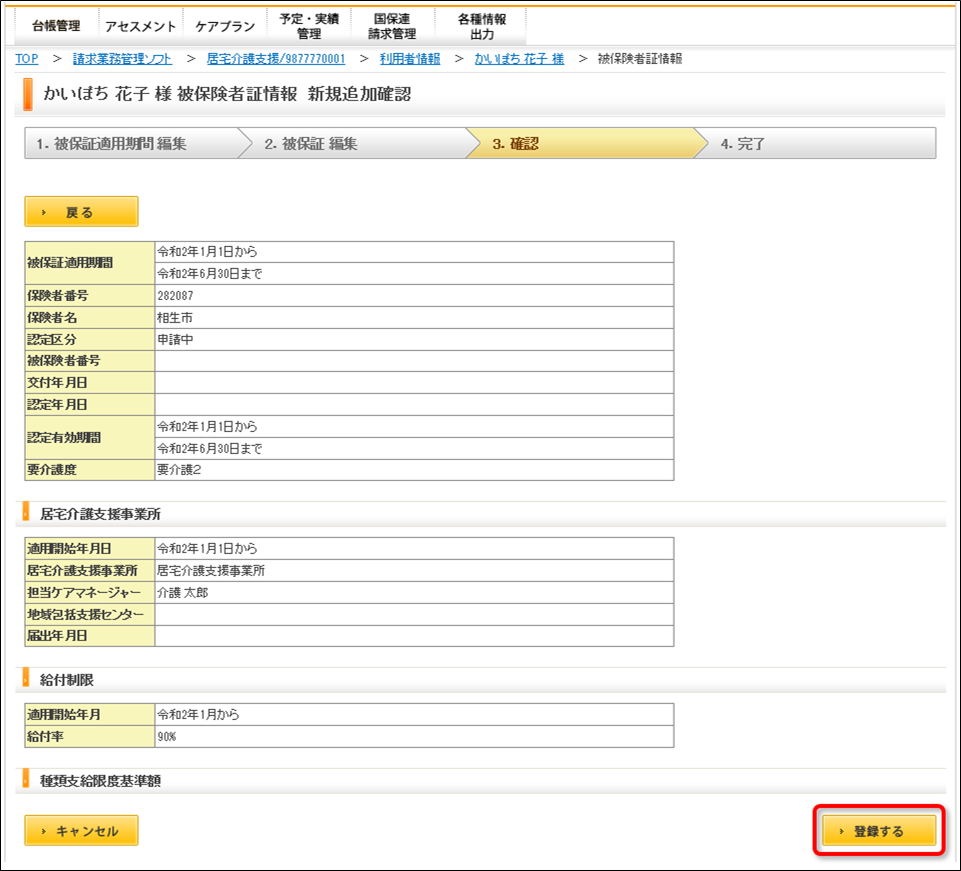961x871 pixels.
Task: Open the 利用者情報 breadcrumb link
Action: pyautogui.click(x=410, y=59)
